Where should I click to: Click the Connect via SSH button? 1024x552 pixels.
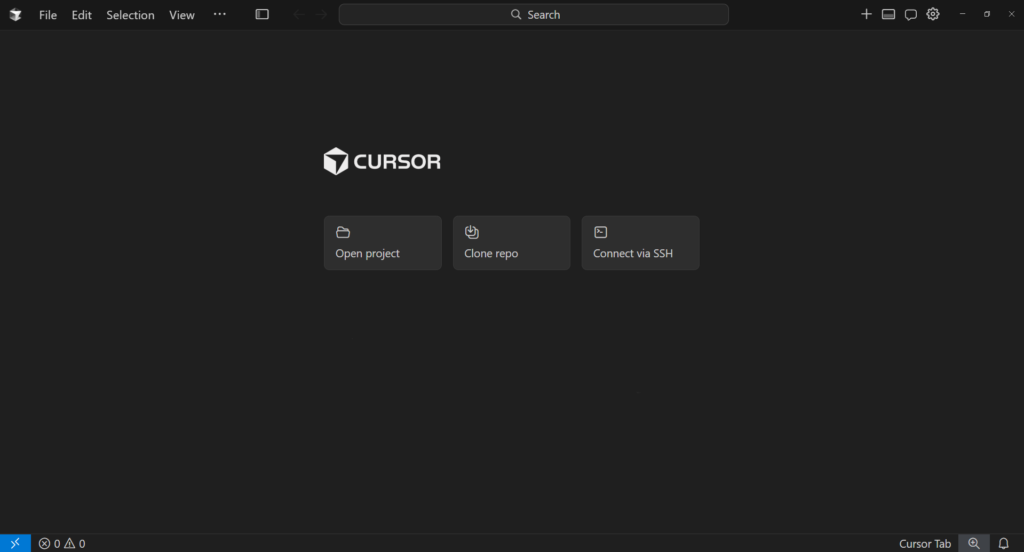tap(641, 243)
